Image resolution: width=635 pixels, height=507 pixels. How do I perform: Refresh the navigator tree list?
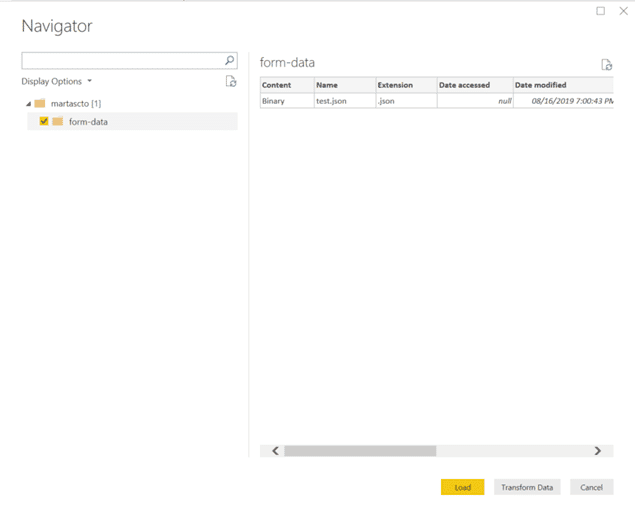231,81
